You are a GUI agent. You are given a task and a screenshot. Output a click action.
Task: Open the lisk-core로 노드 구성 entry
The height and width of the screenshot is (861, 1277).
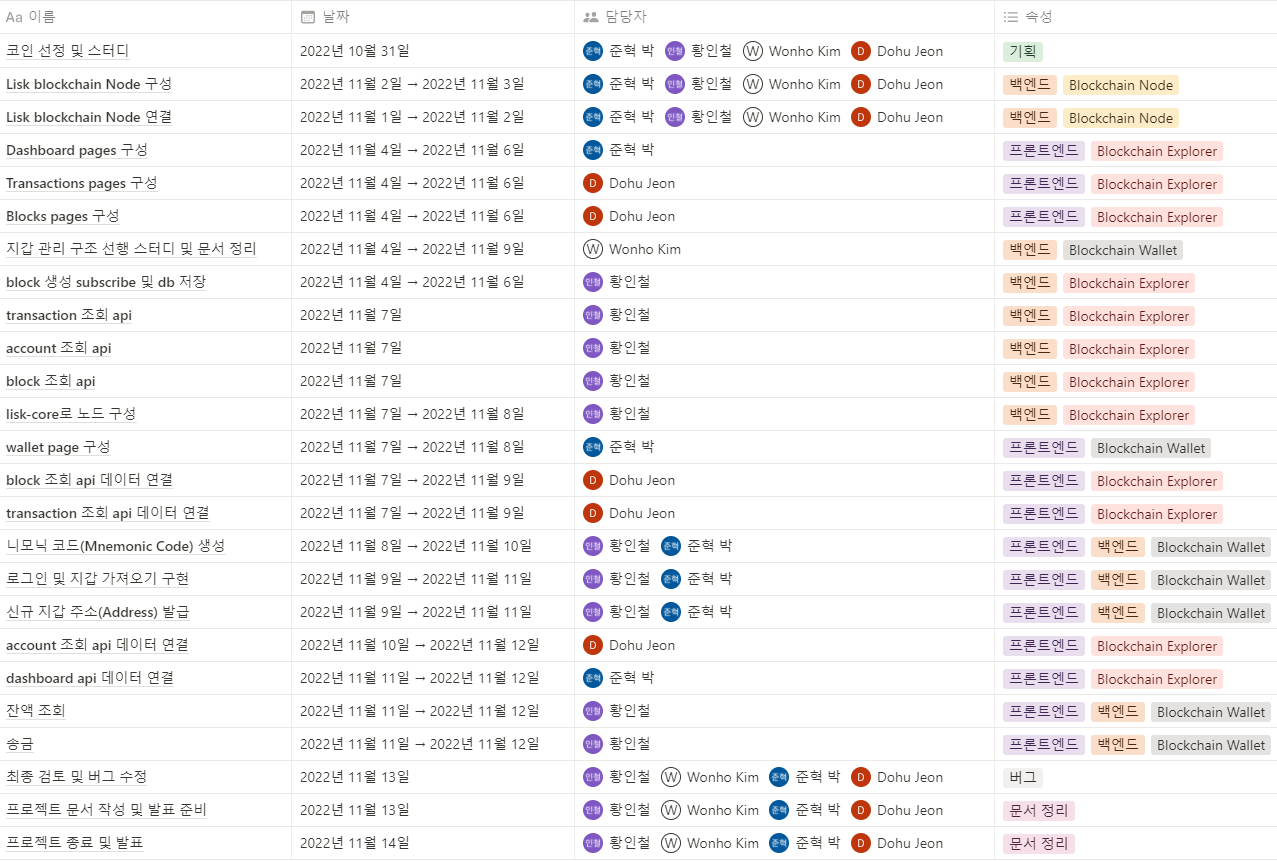pos(71,414)
